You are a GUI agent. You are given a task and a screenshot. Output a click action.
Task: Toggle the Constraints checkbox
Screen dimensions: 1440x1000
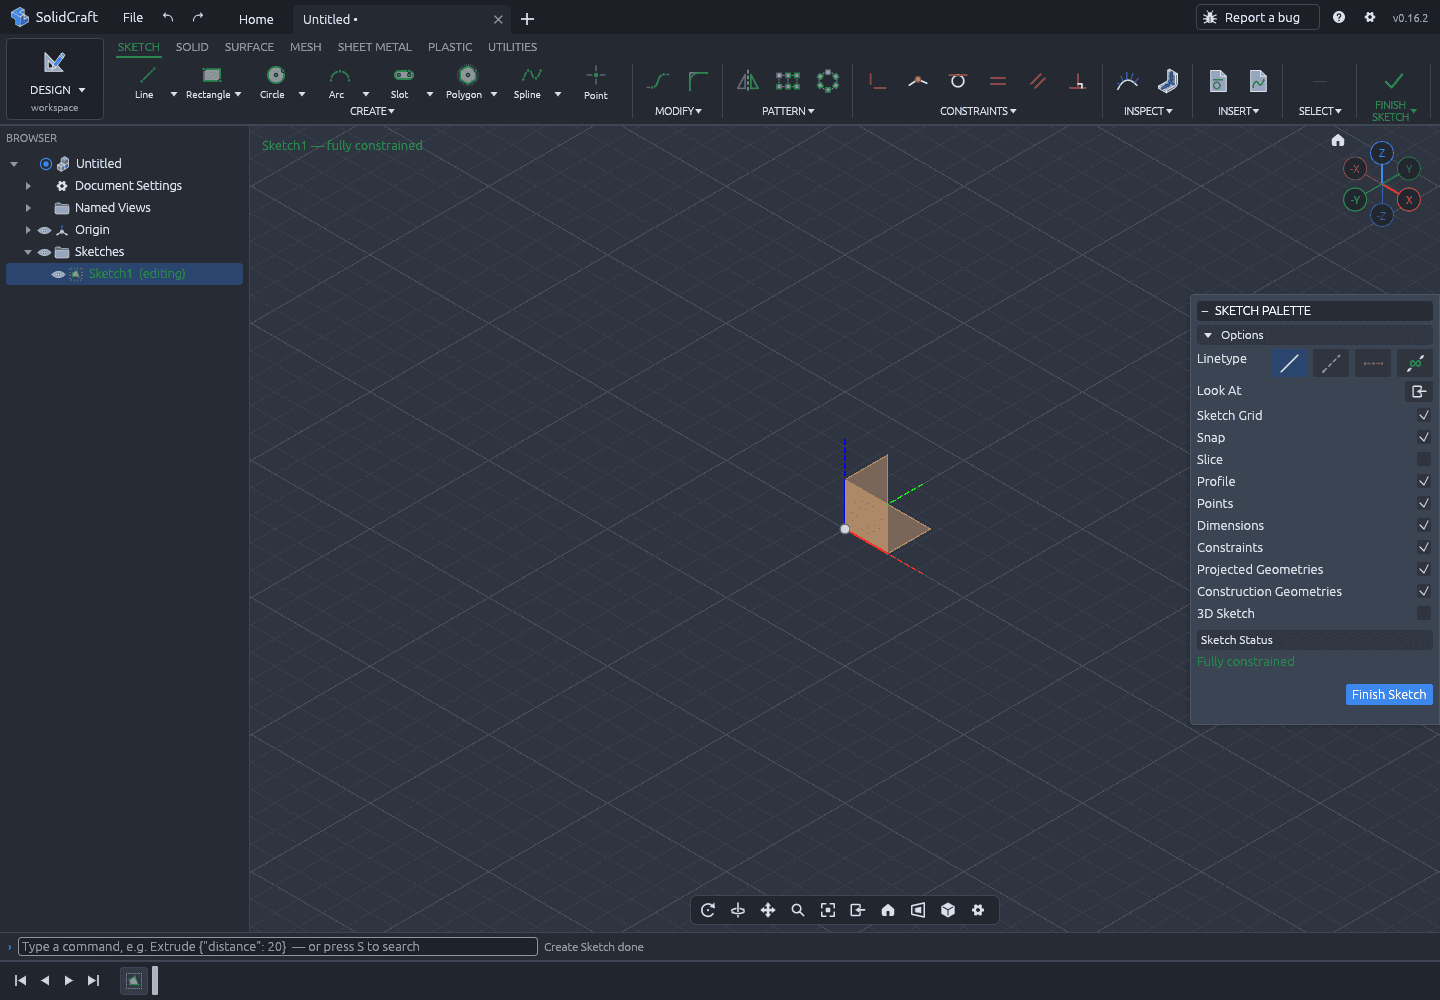[x=1424, y=547]
